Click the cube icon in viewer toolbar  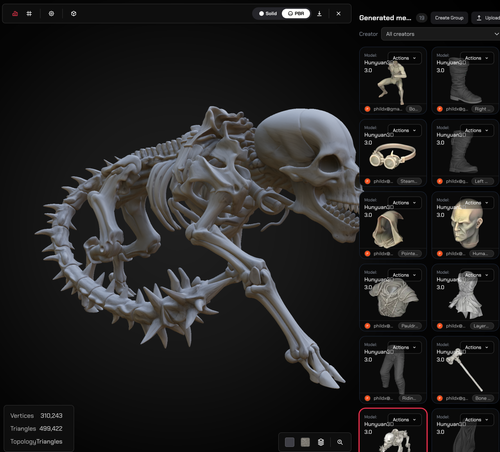pos(74,14)
